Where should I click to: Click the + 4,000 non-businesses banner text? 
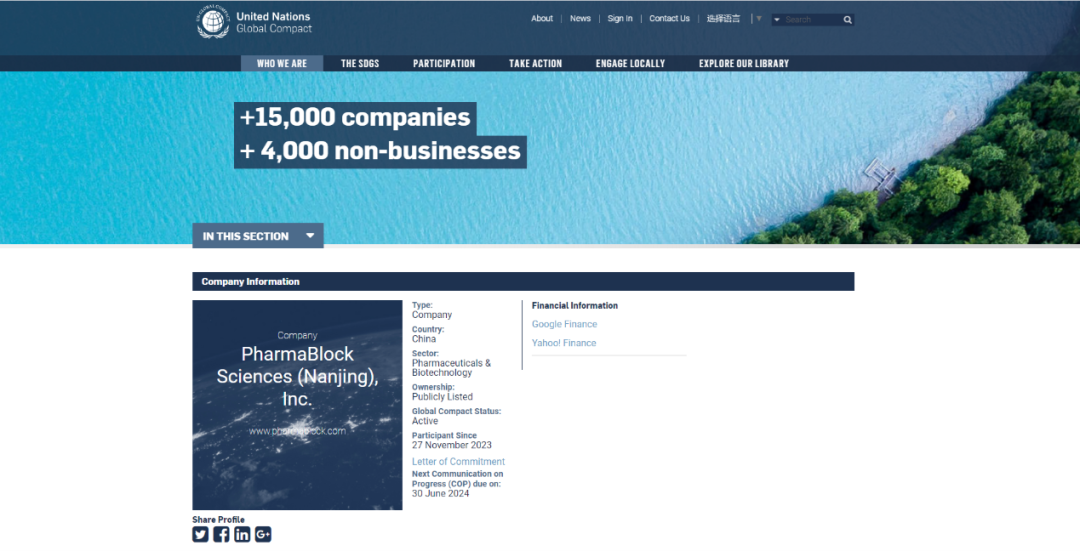380,151
